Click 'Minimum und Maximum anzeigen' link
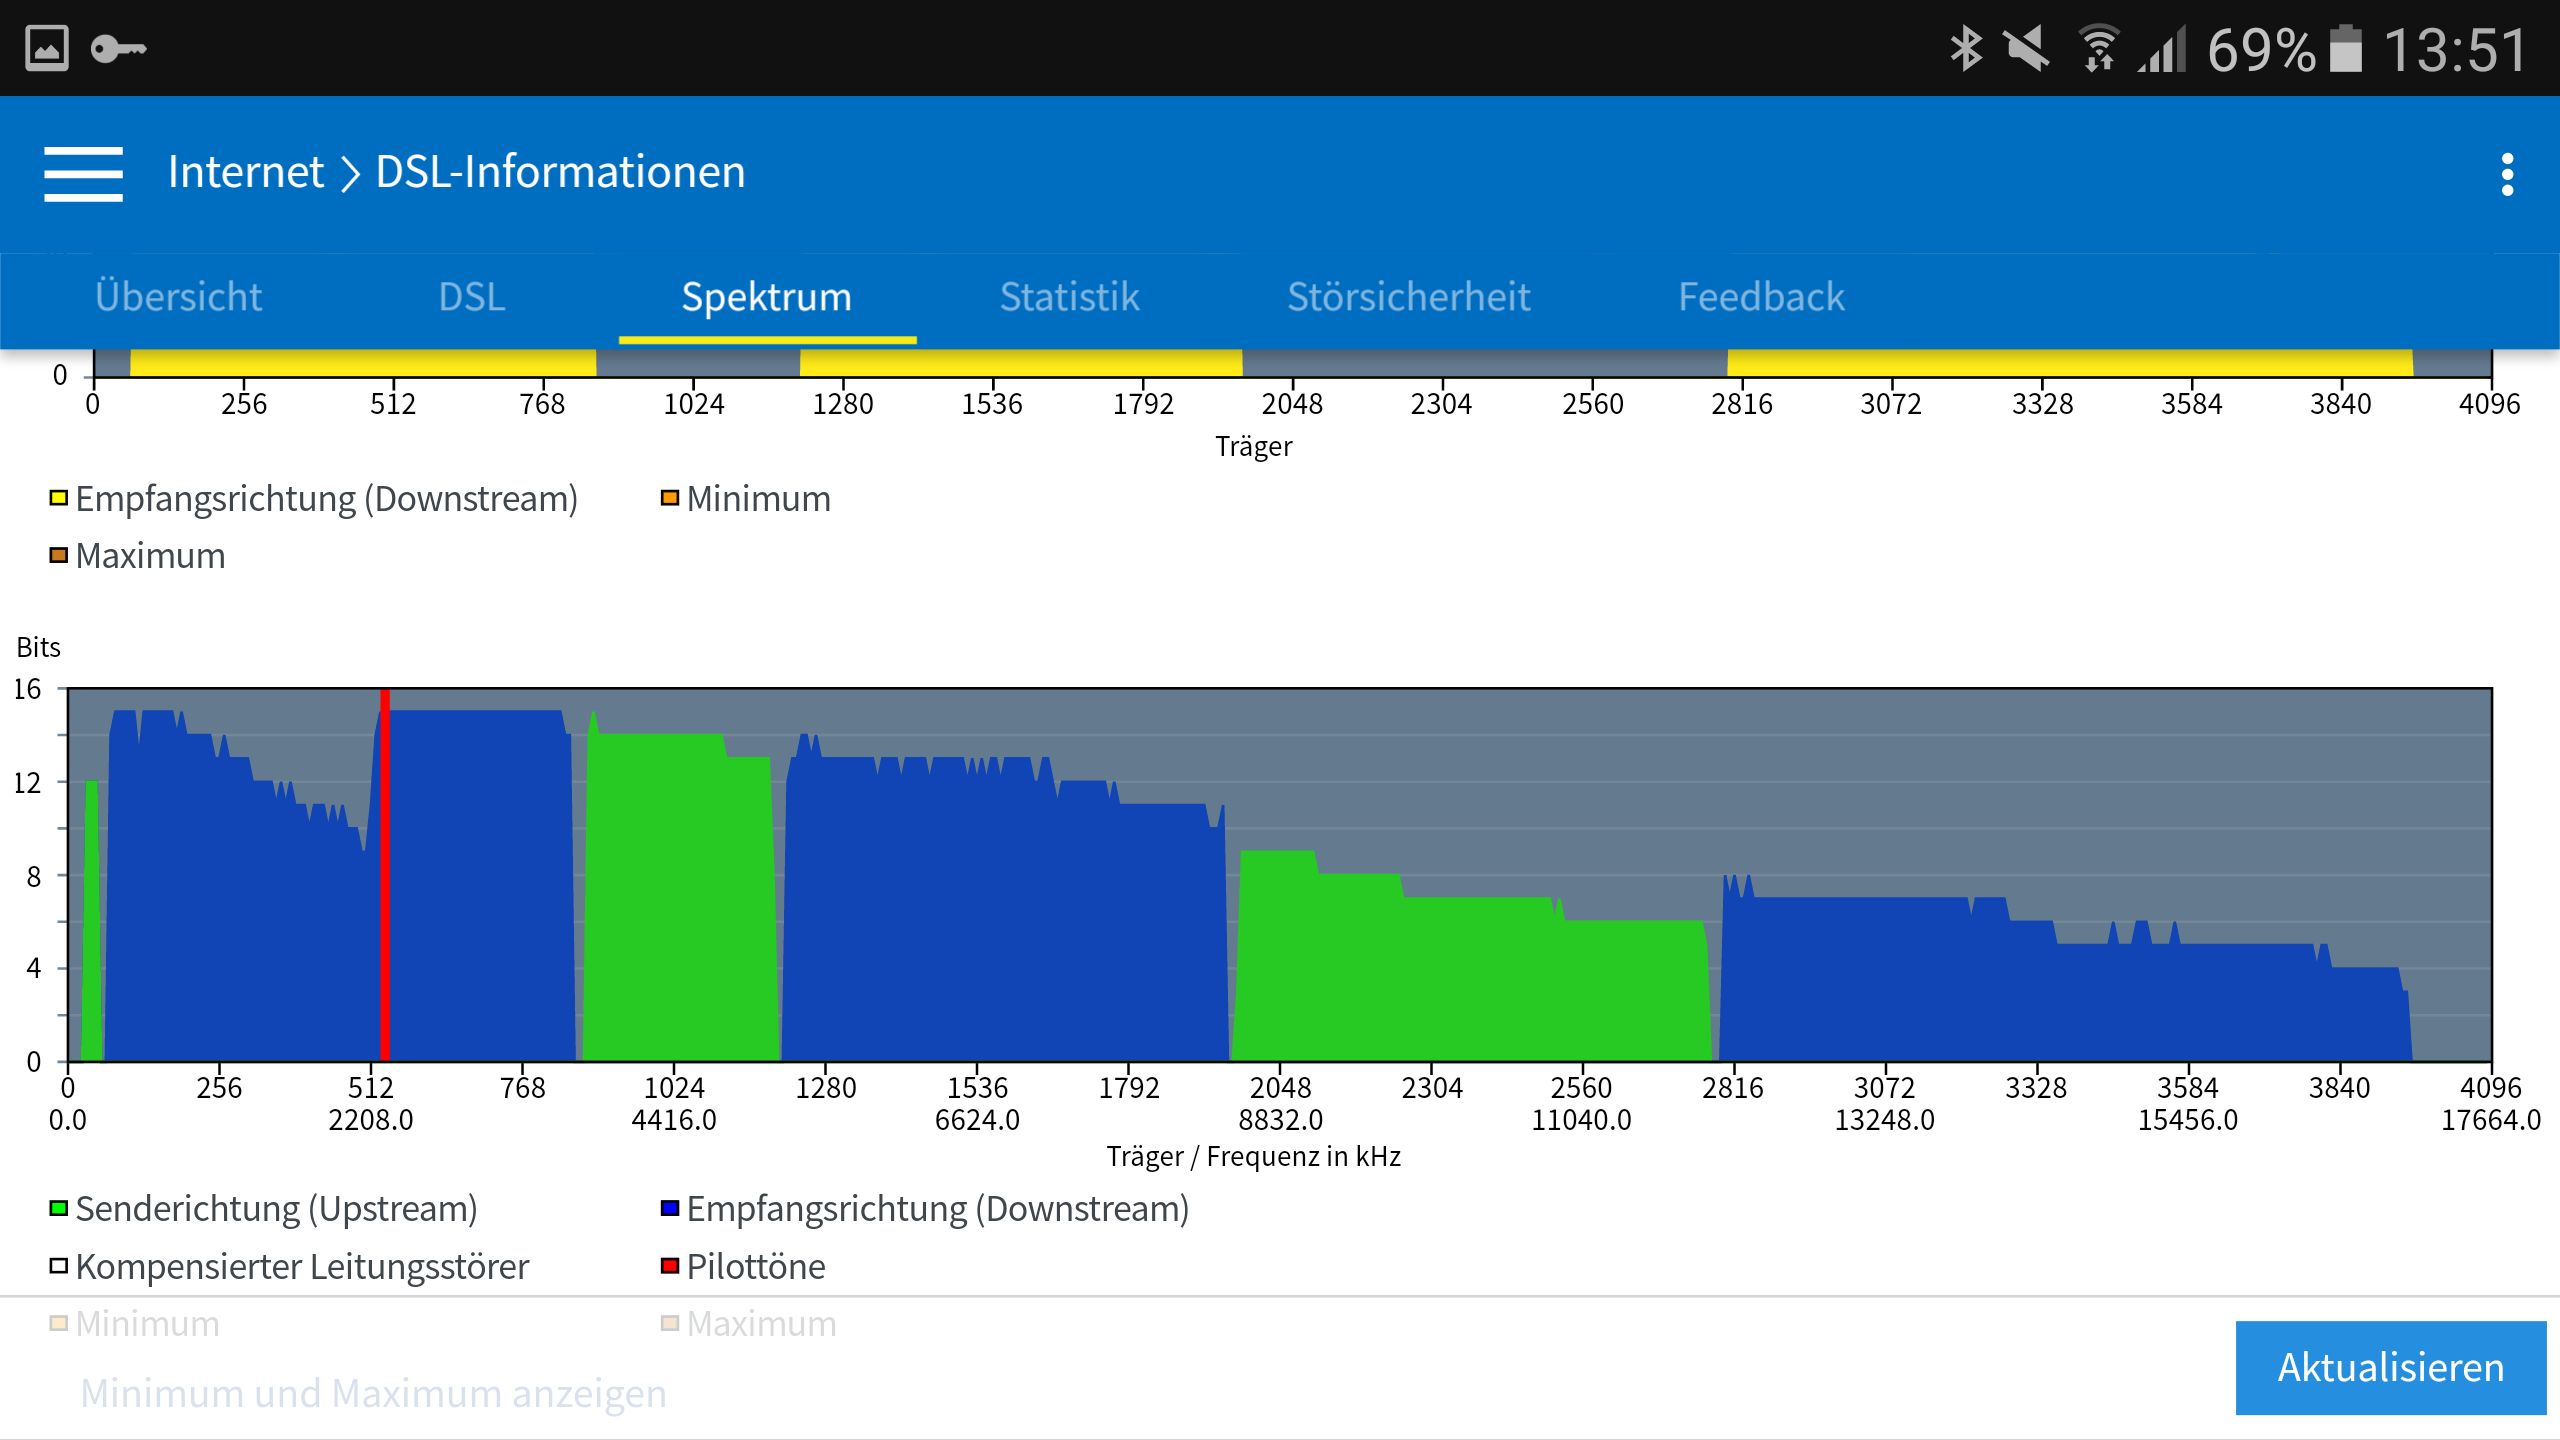Viewport: 2560px width, 1440px height. pos(373,1393)
